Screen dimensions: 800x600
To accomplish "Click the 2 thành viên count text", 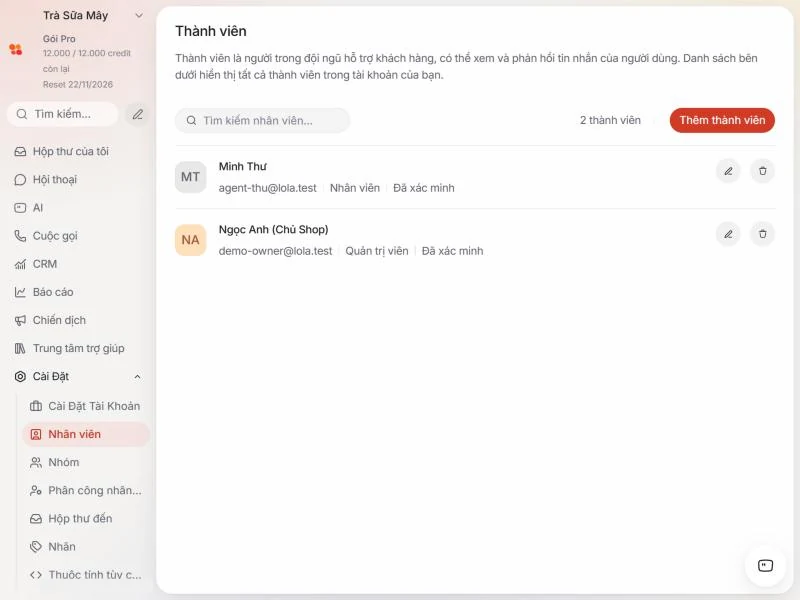I will [x=610, y=120].
